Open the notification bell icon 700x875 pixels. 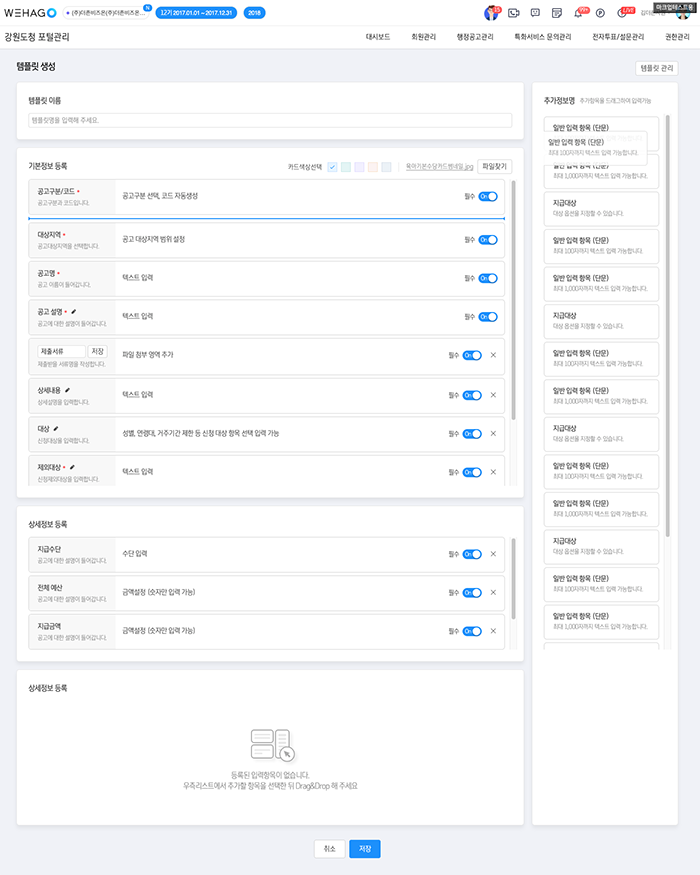579,13
